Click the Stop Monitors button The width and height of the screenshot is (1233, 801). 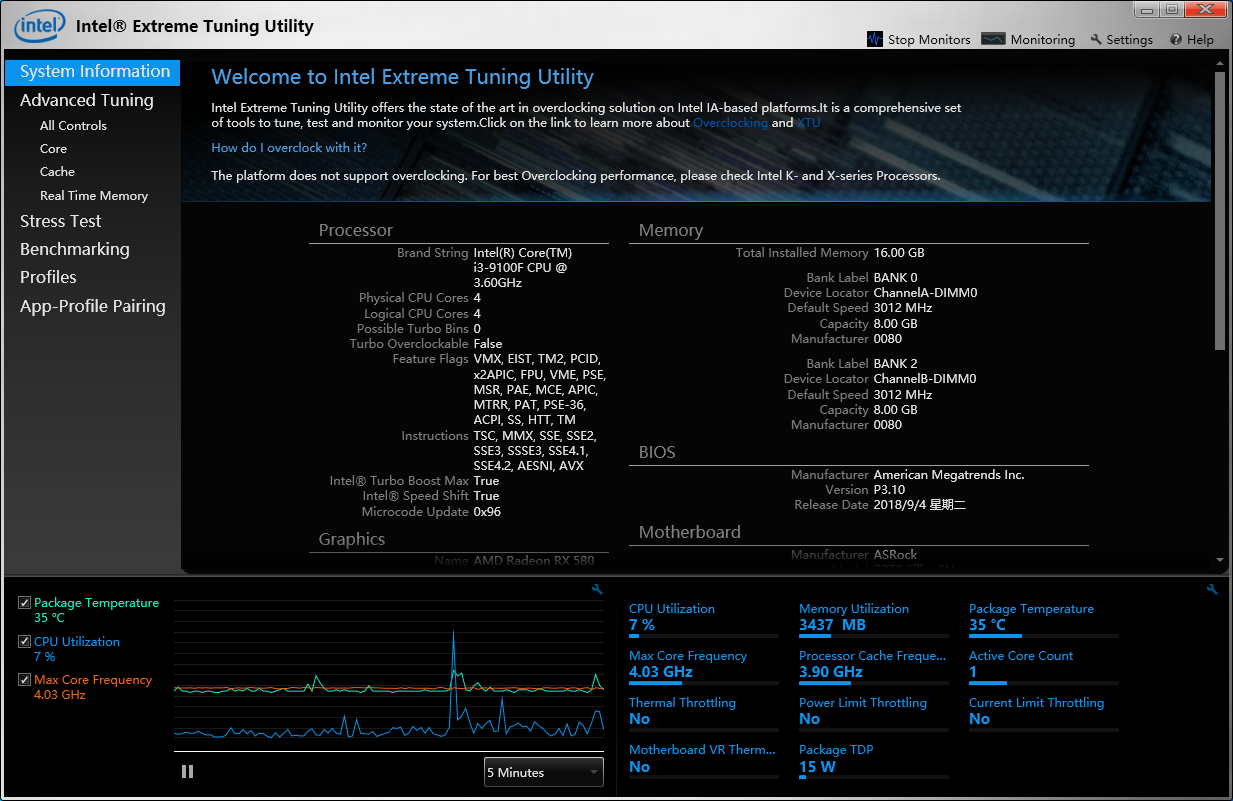coord(918,40)
